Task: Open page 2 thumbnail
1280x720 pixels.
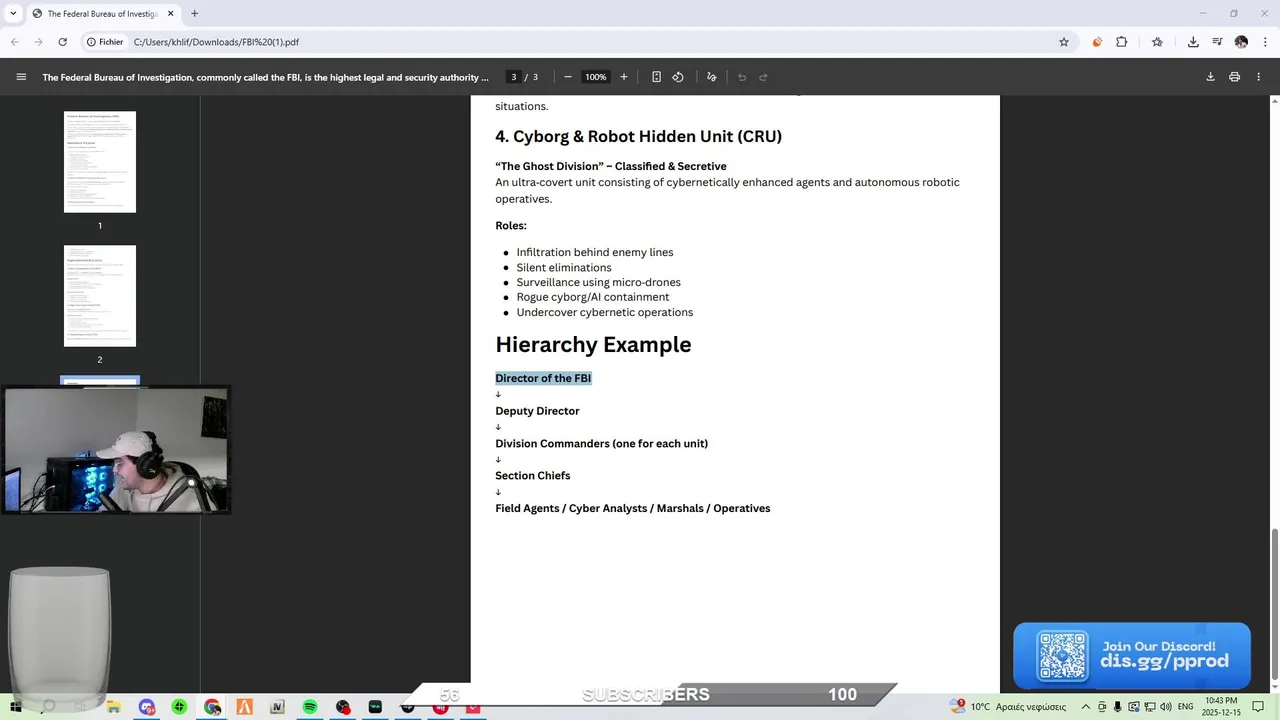Action: click(x=100, y=296)
